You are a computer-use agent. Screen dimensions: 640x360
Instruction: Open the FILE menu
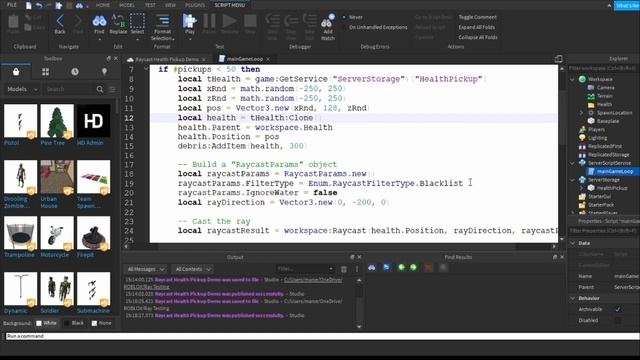(x=12, y=5)
